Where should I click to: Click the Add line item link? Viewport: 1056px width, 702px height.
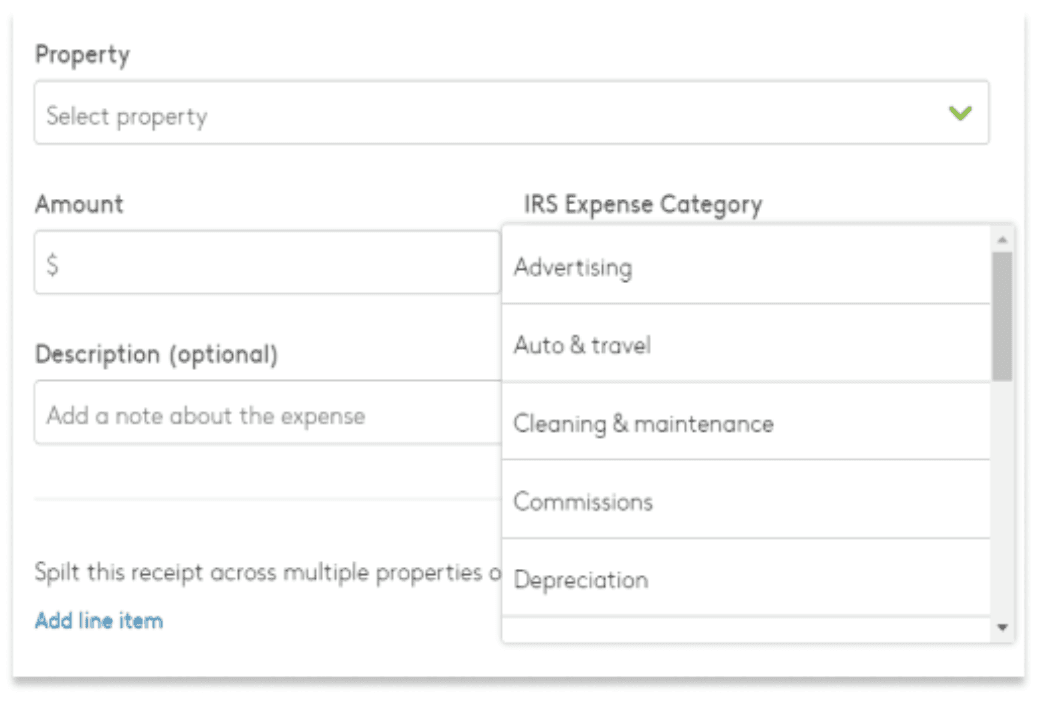point(98,621)
